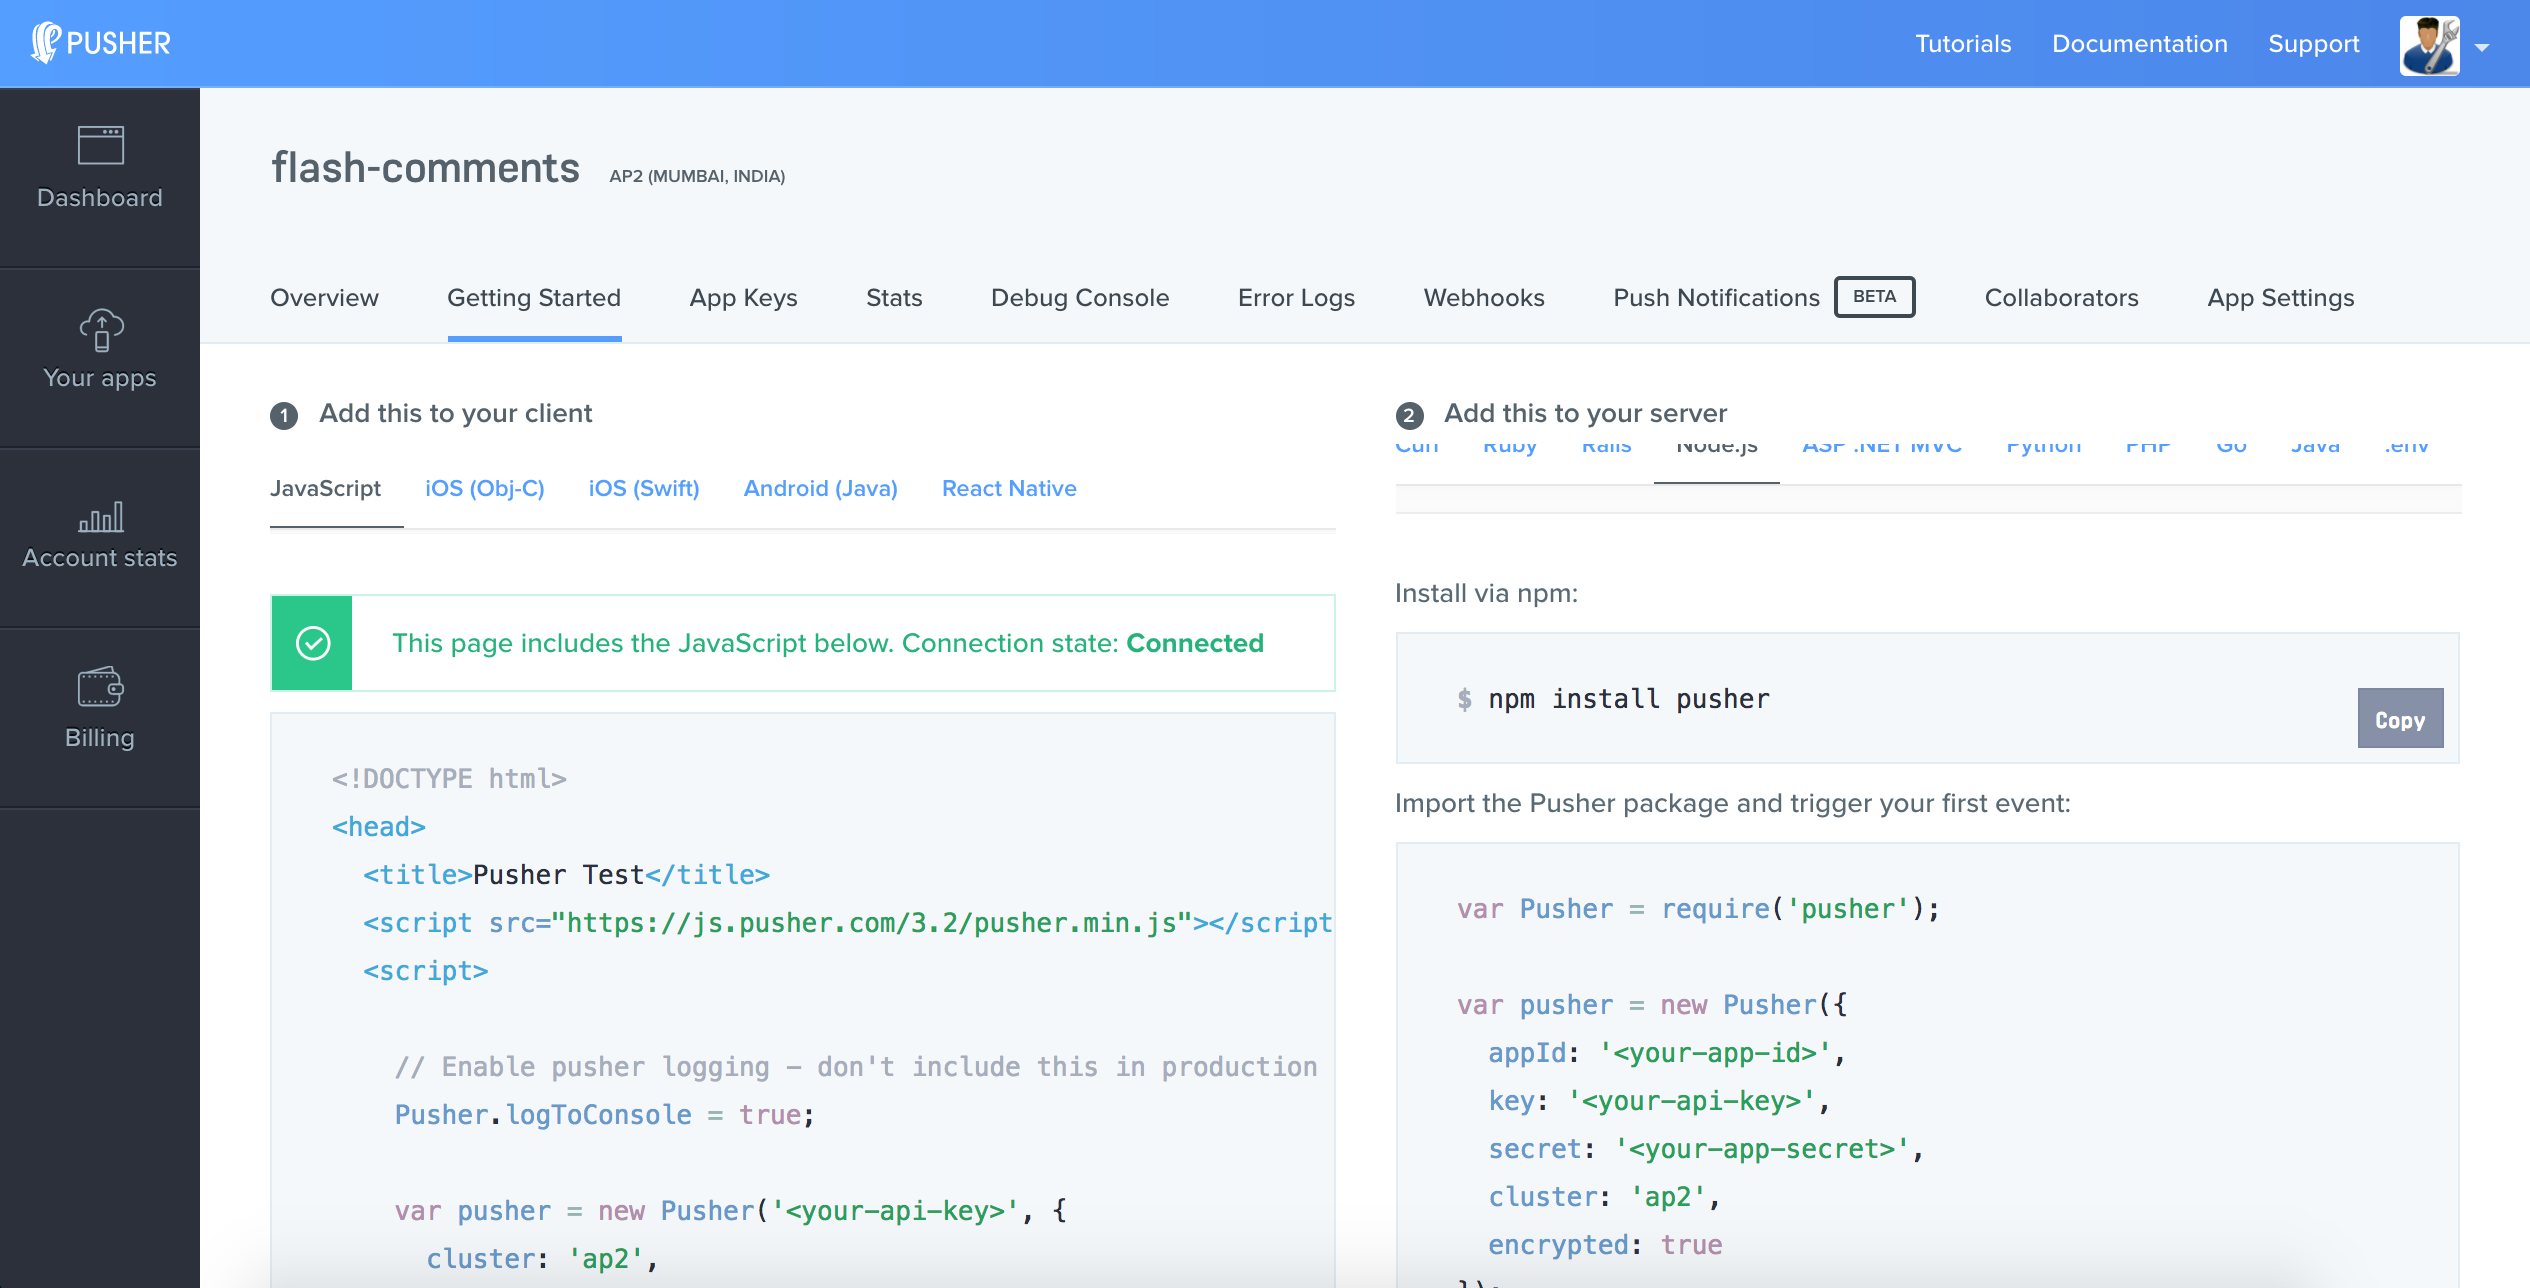Open the Push Notifications beta tab
This screenshot has height=1288, width=2530.
point(1716,297)
